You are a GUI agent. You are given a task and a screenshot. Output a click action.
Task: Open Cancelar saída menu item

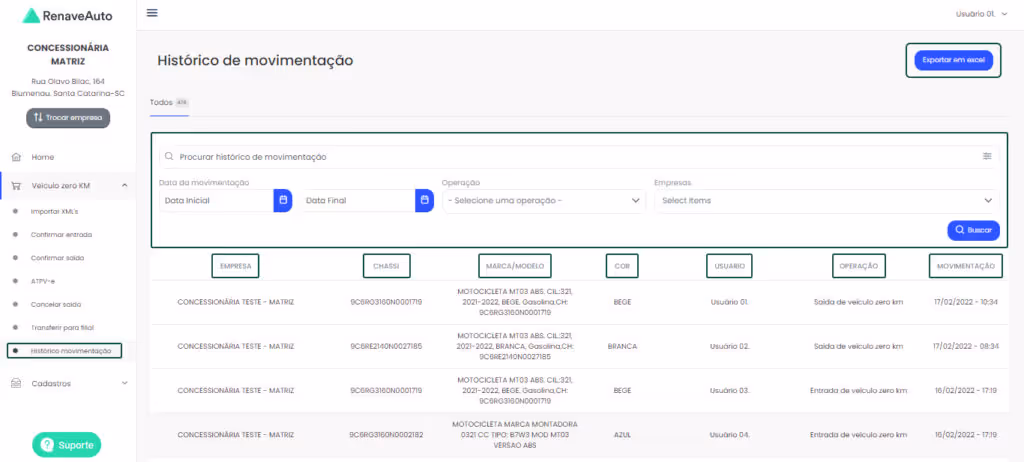pyautogui.click(x=56, y=305)
